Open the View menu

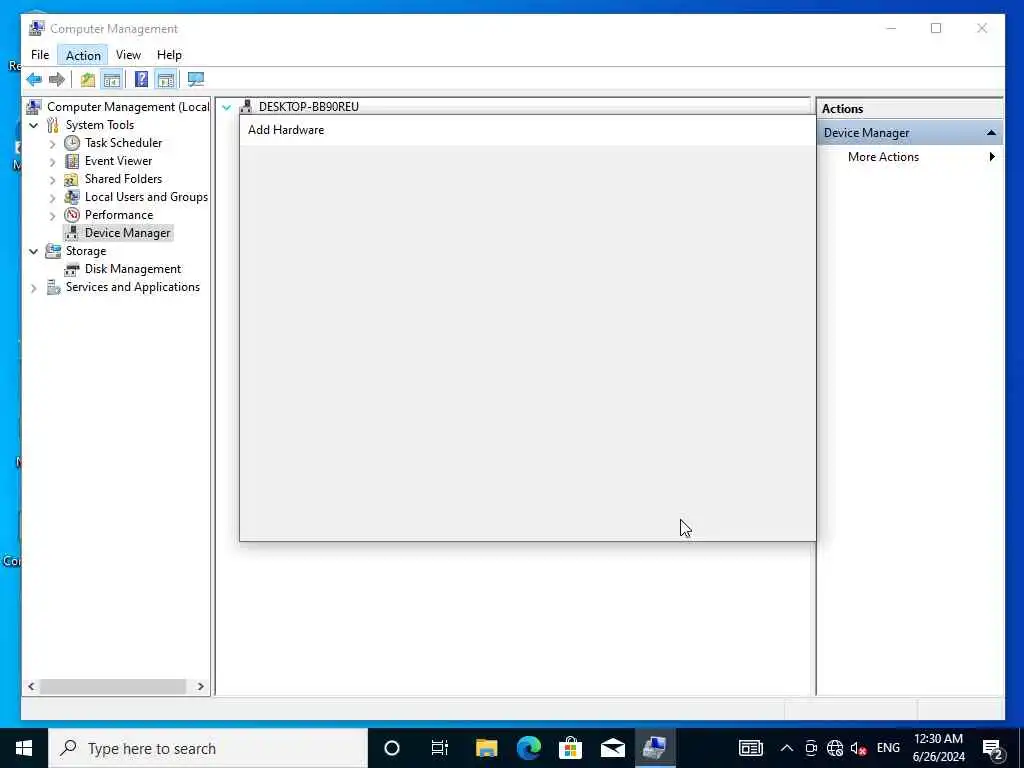(x=128, y=55)
